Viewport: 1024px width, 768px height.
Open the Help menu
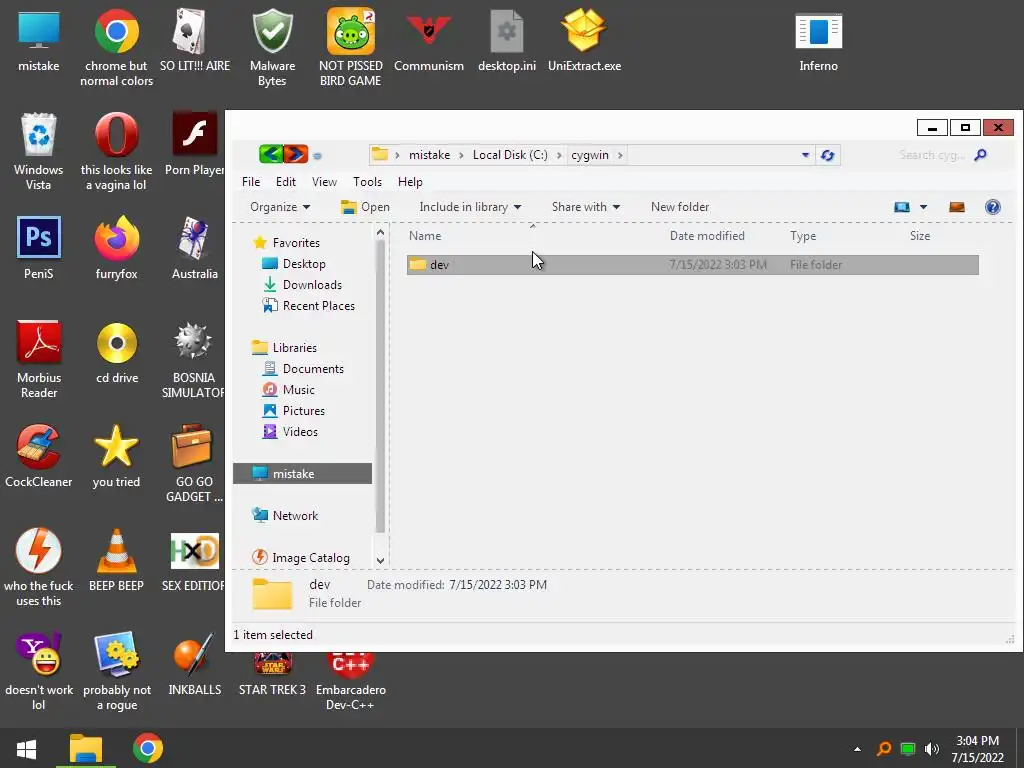[410, 182]
